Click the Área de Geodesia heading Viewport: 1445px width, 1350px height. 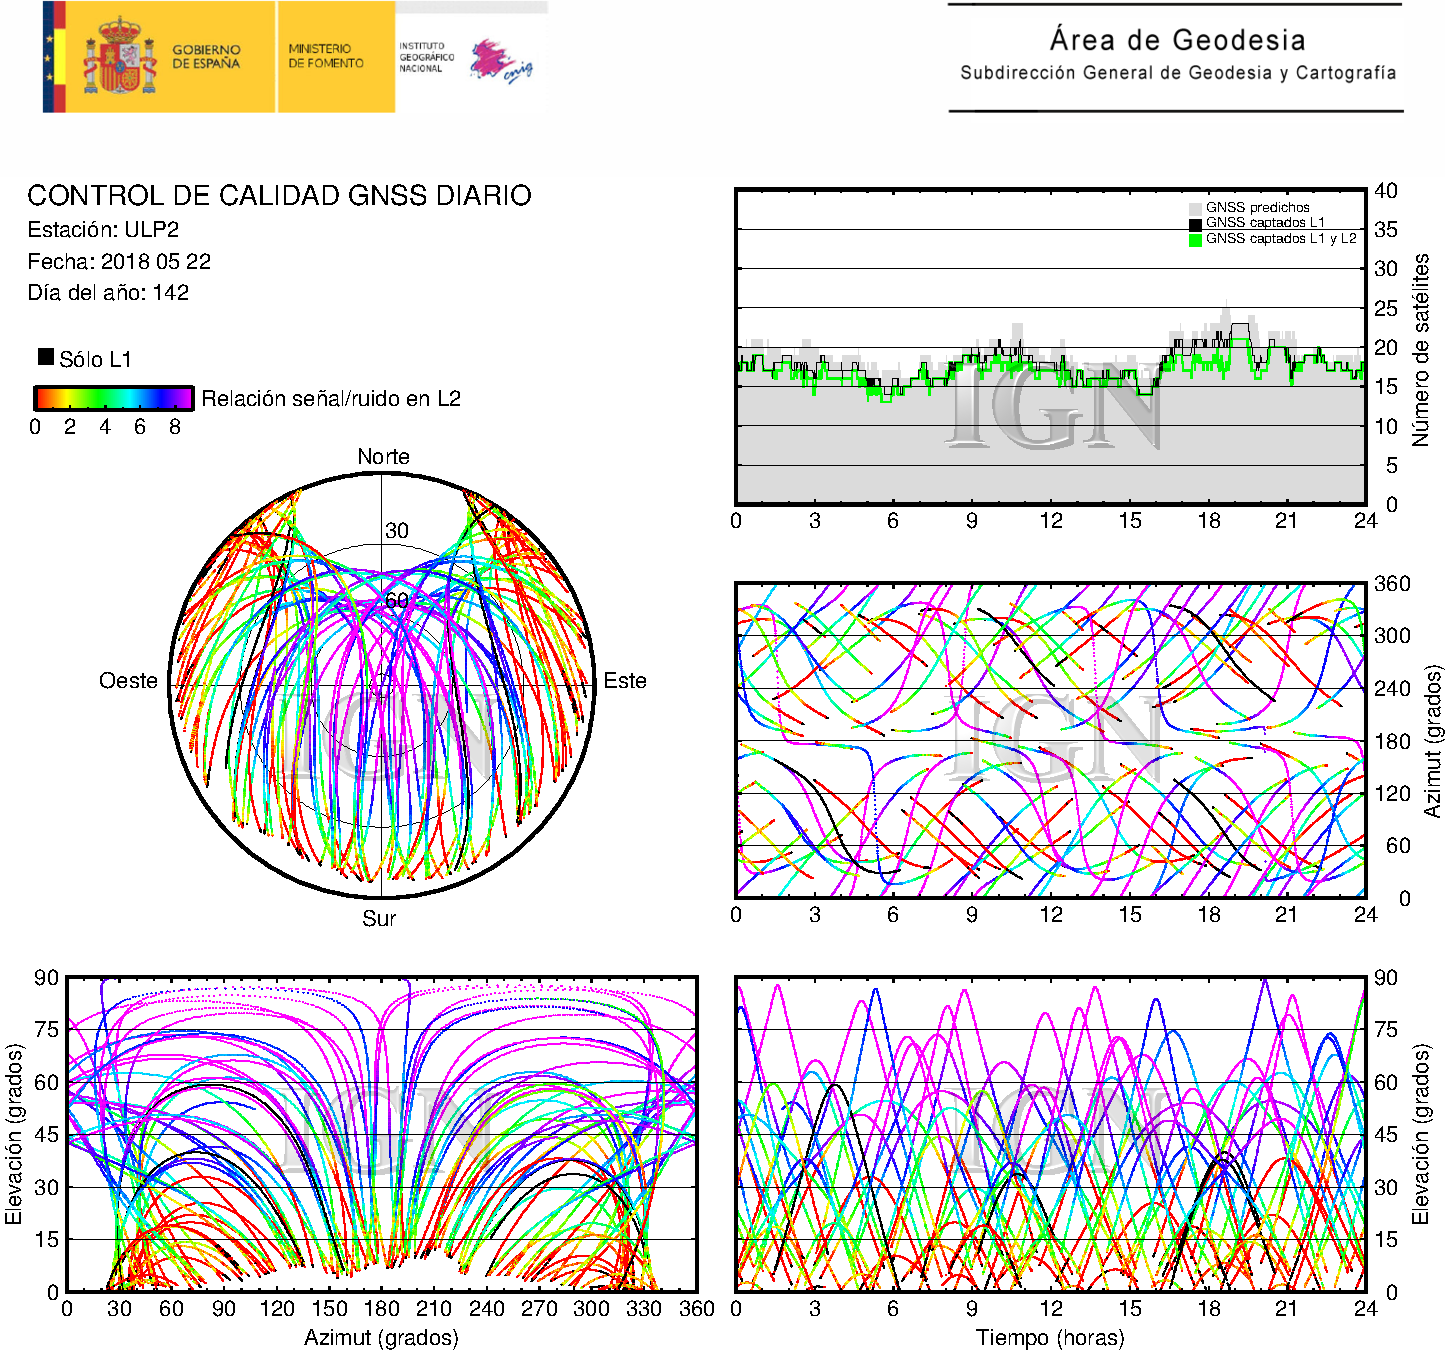[1177, 40]
